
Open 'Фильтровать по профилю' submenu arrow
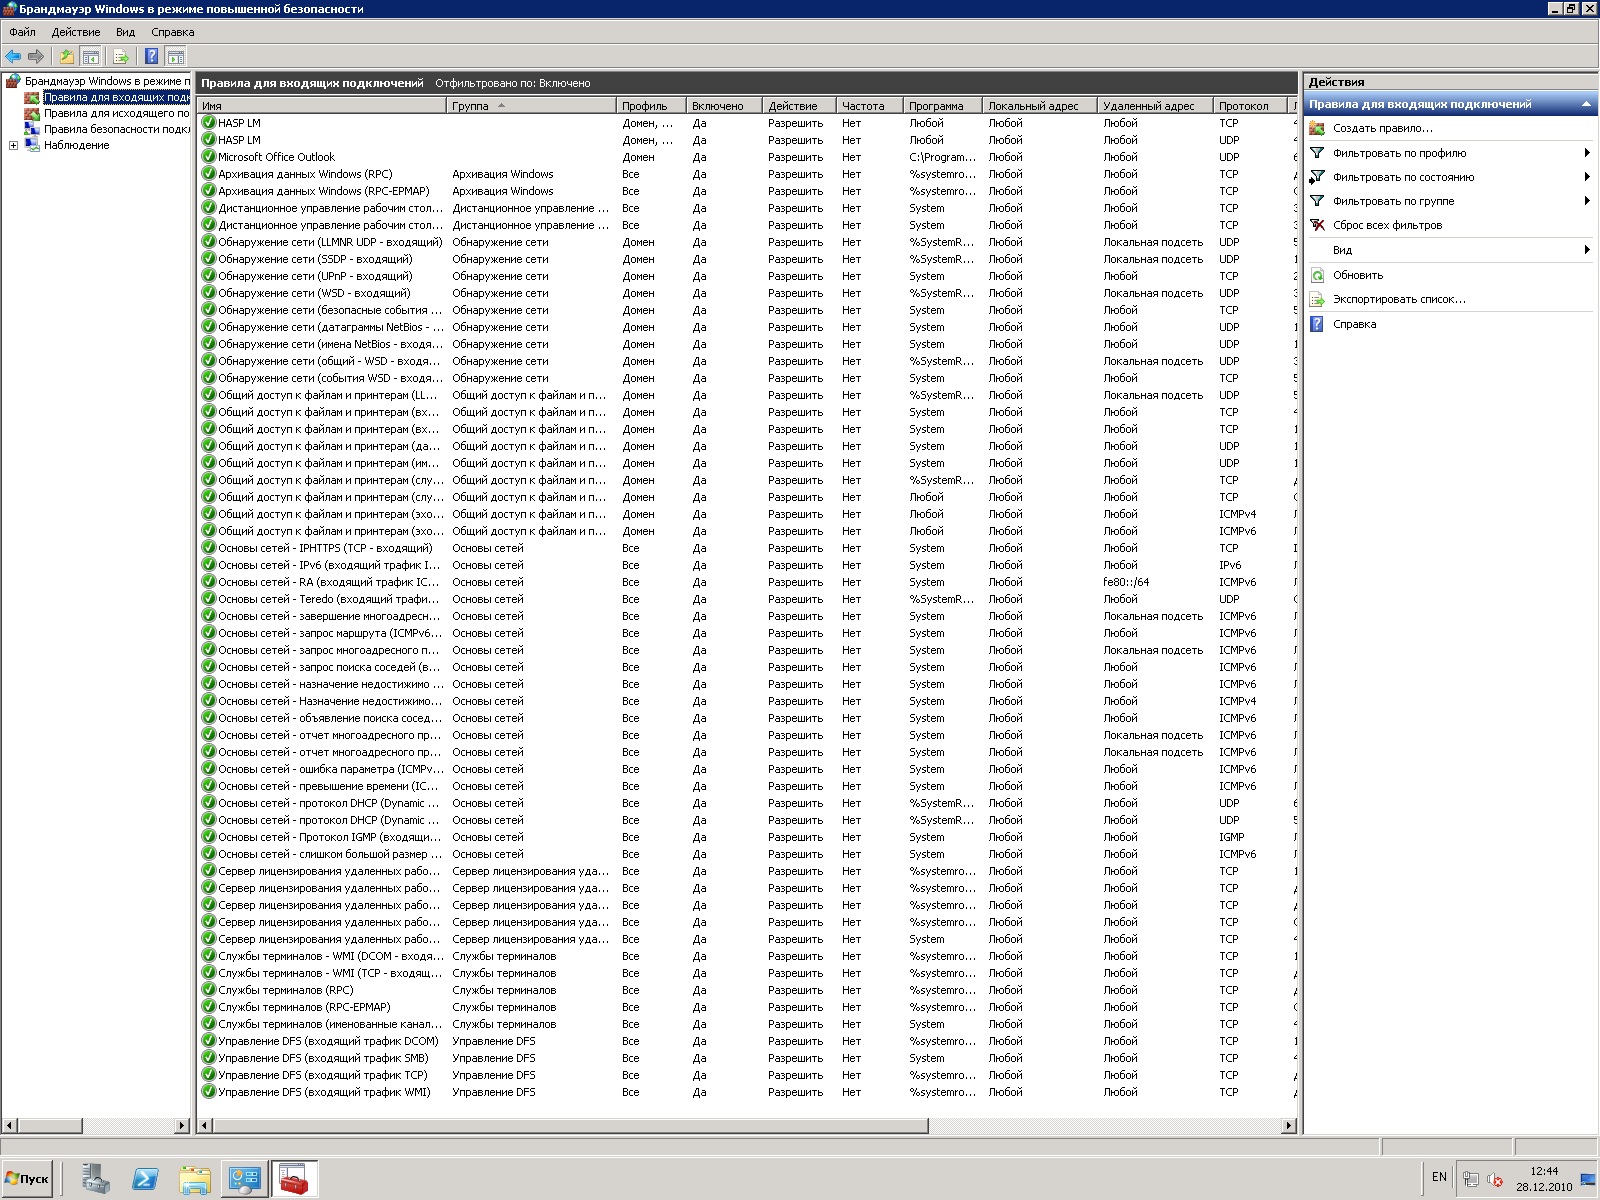tap(1587, 153)
